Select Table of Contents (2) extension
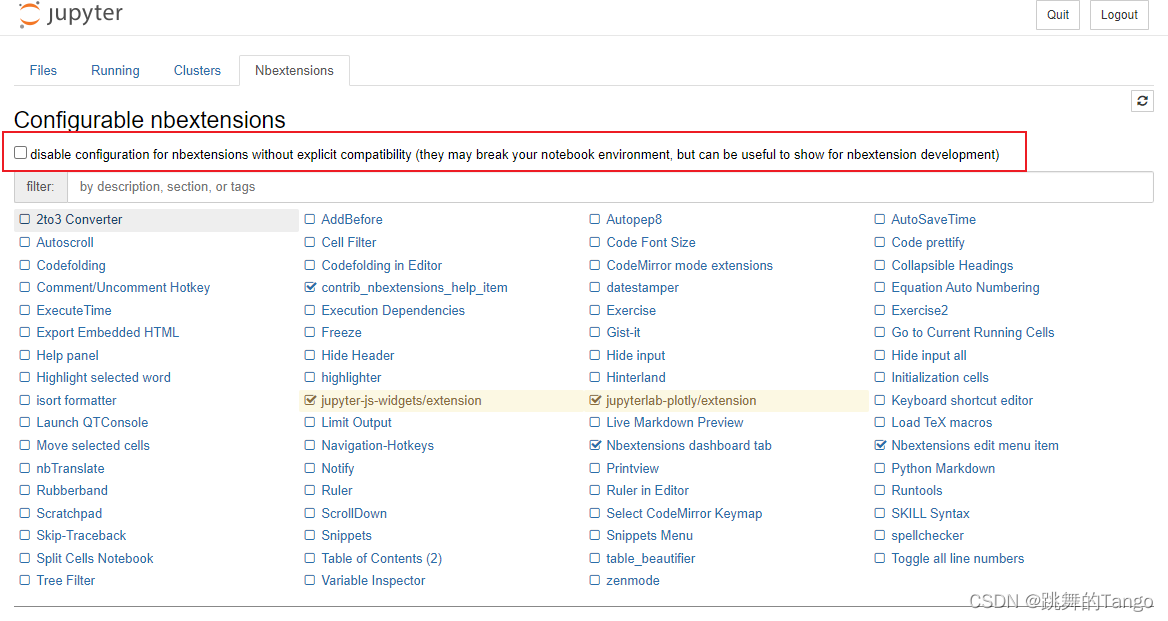Viewport: 1168px width, 621px height. 381,558
